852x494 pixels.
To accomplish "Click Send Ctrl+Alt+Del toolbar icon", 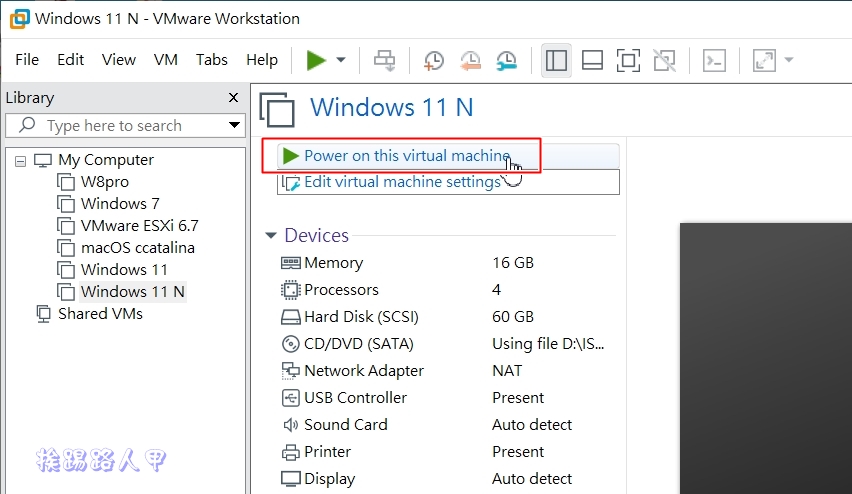I will click(385, 60).
